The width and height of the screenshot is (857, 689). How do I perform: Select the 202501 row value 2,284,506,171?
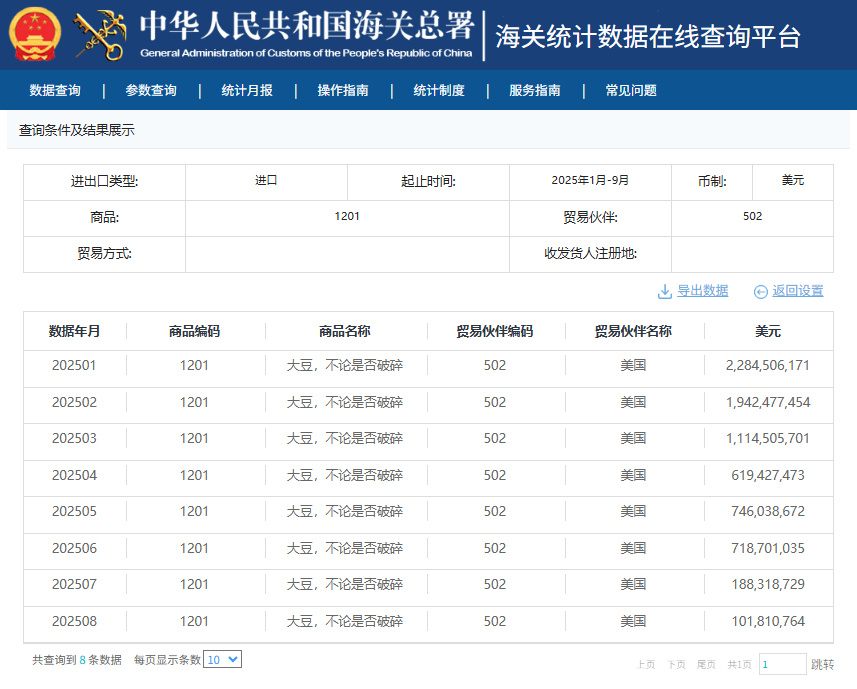767,366
